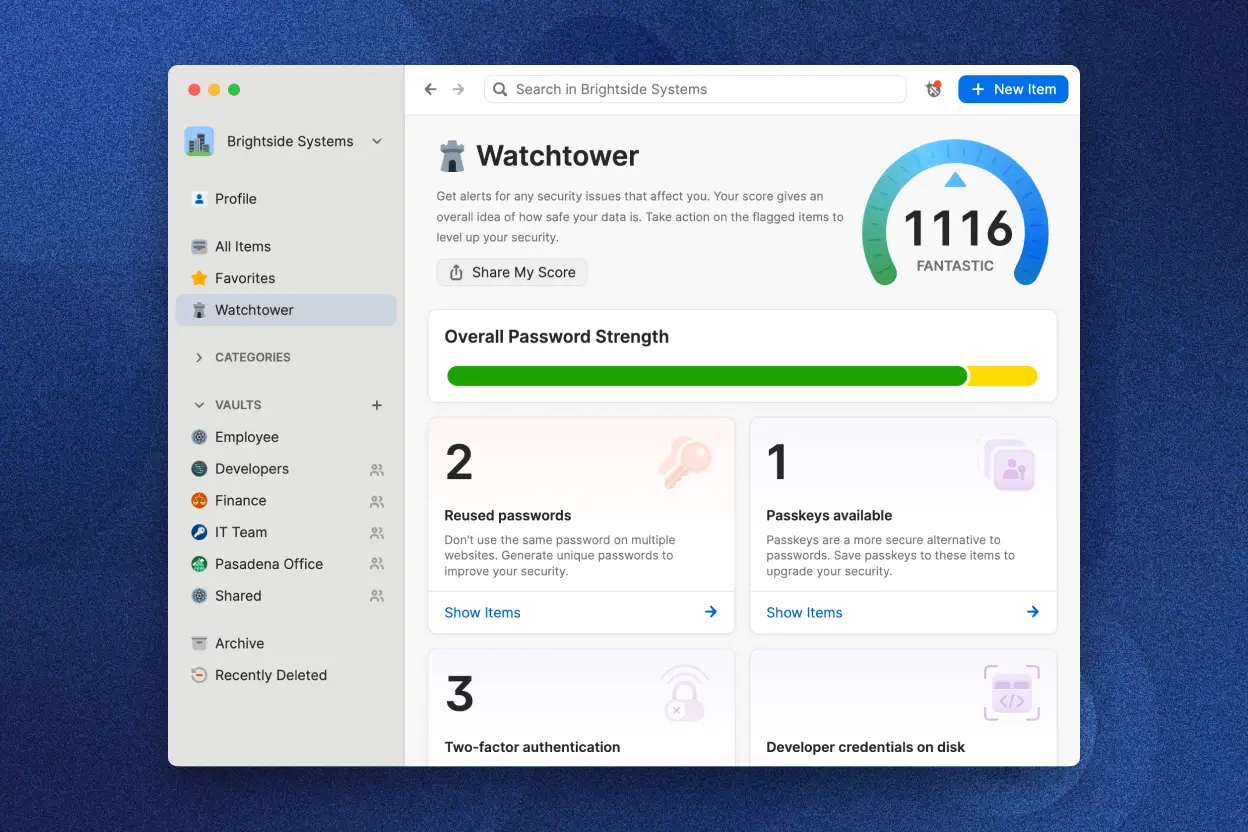Click shared-people icon beside IT Team
This screenshot has height=832, width=1248.
(377, 533)
